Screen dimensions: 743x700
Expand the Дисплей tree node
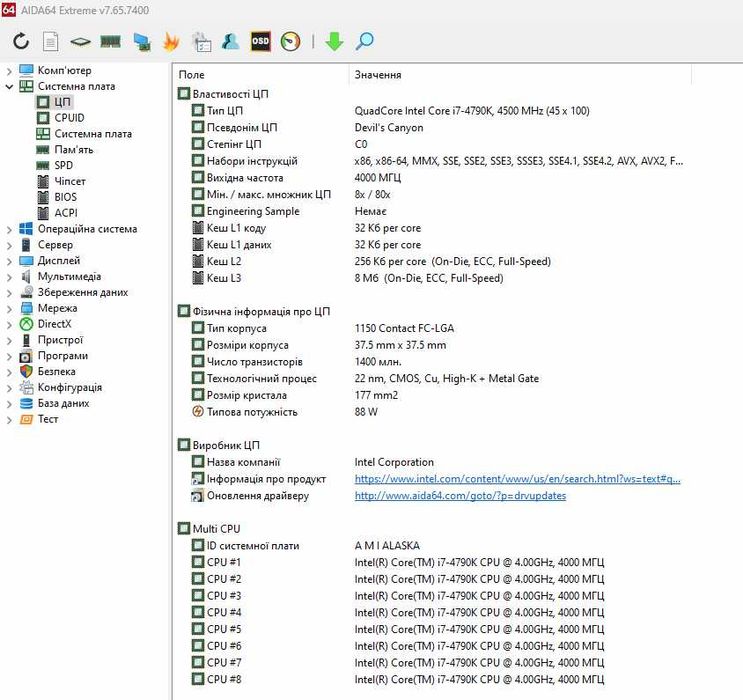(9, 261)
